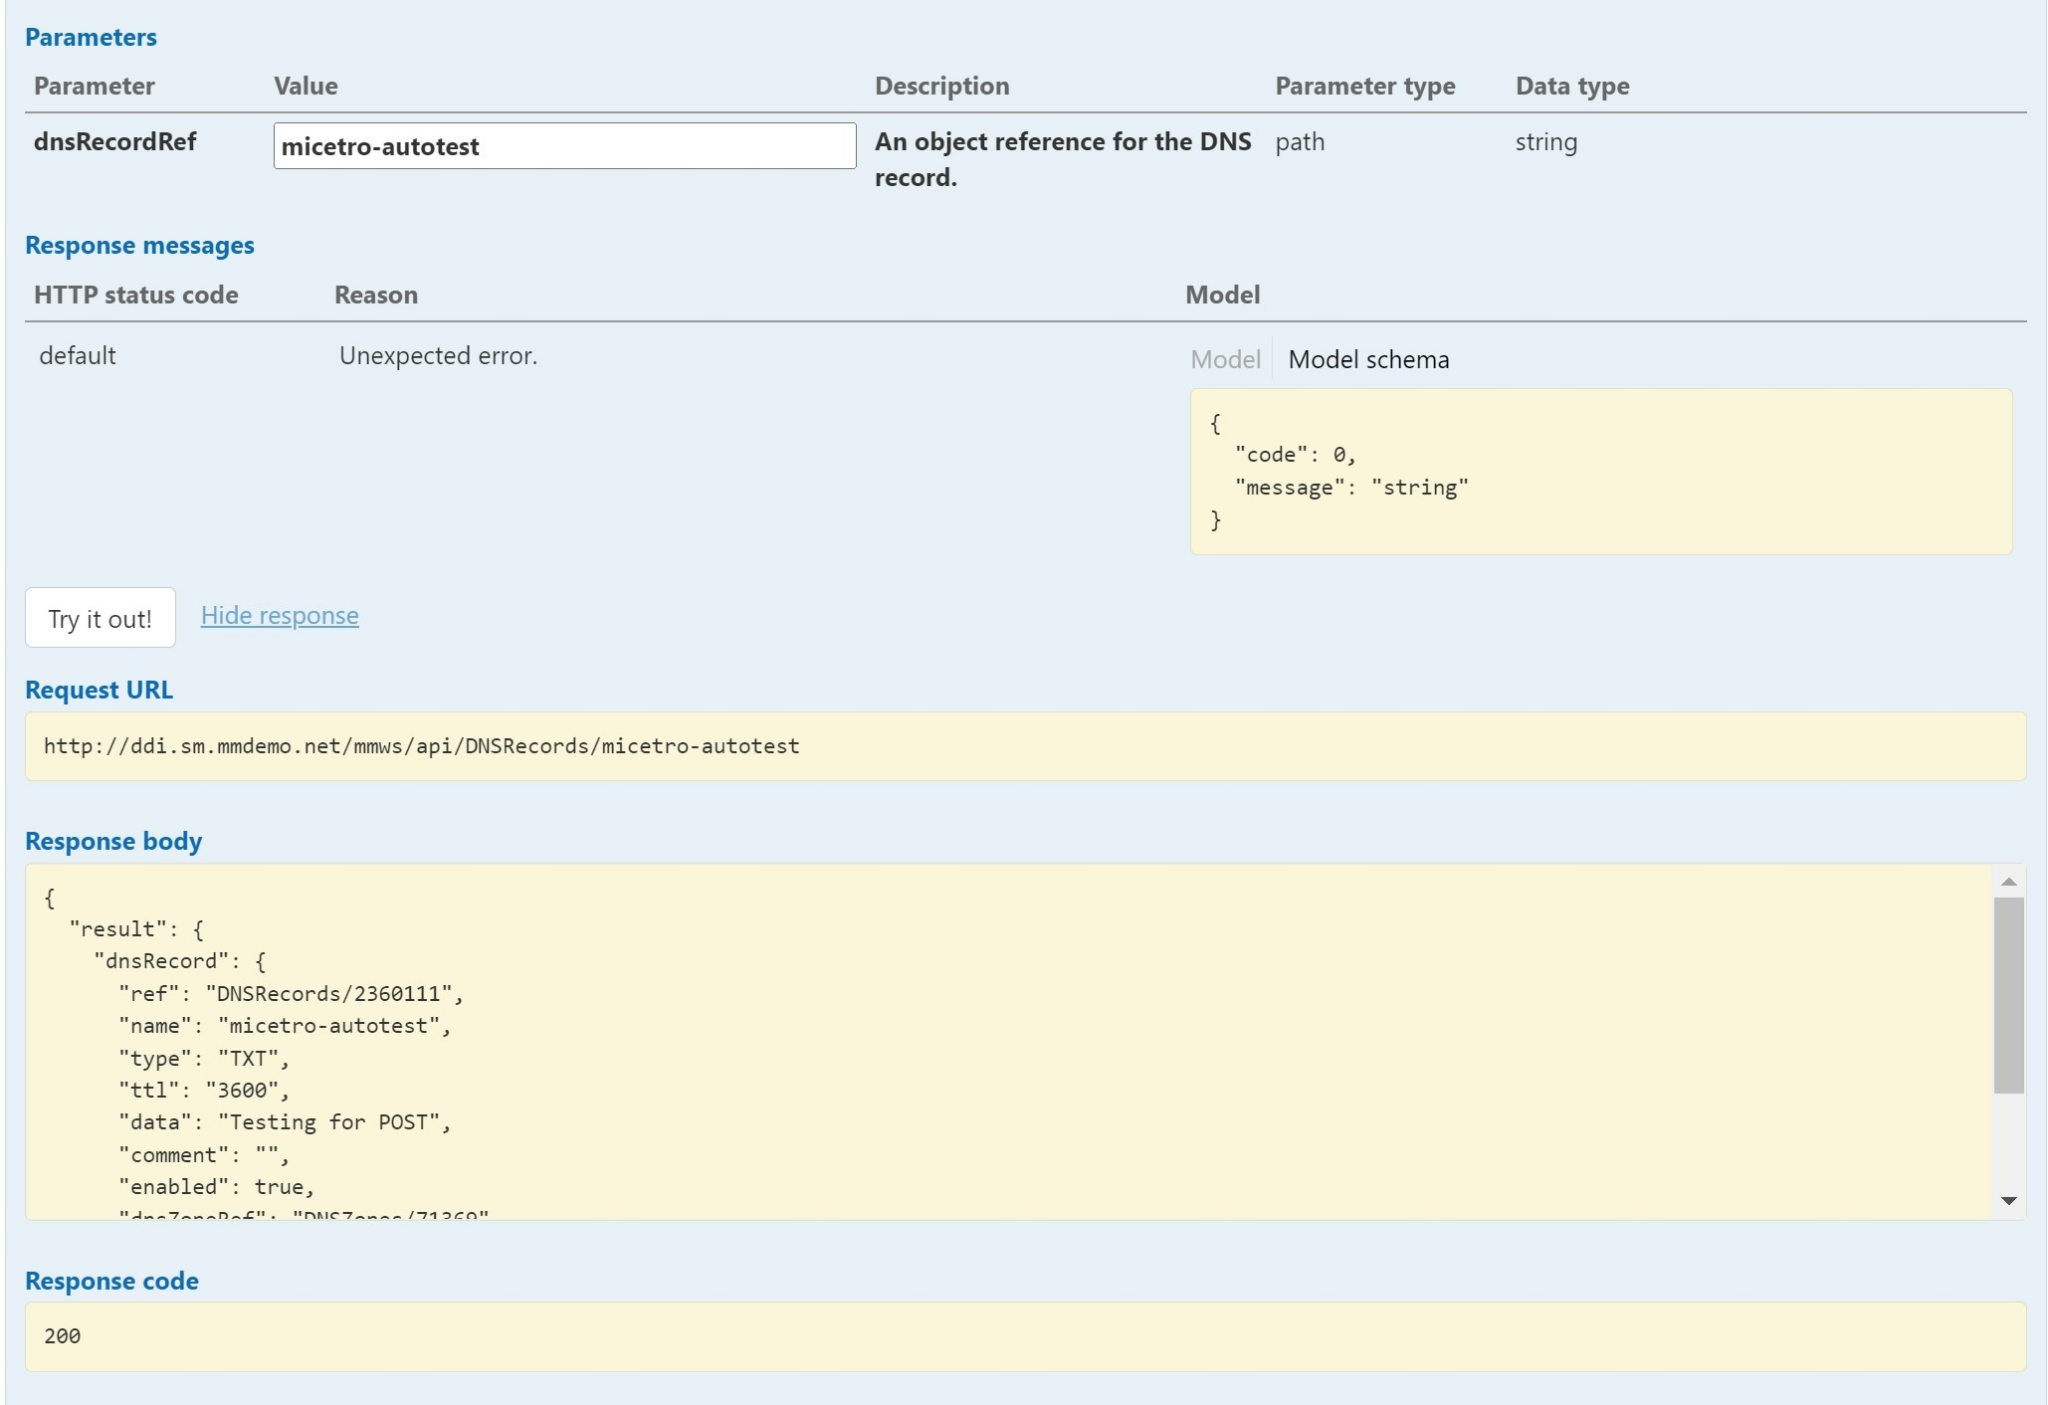Switch to the Model schema tab
Image resolution: width=2048 pixels, height=1405 pixels.
pyautogui.click(x=1367, y=359)
